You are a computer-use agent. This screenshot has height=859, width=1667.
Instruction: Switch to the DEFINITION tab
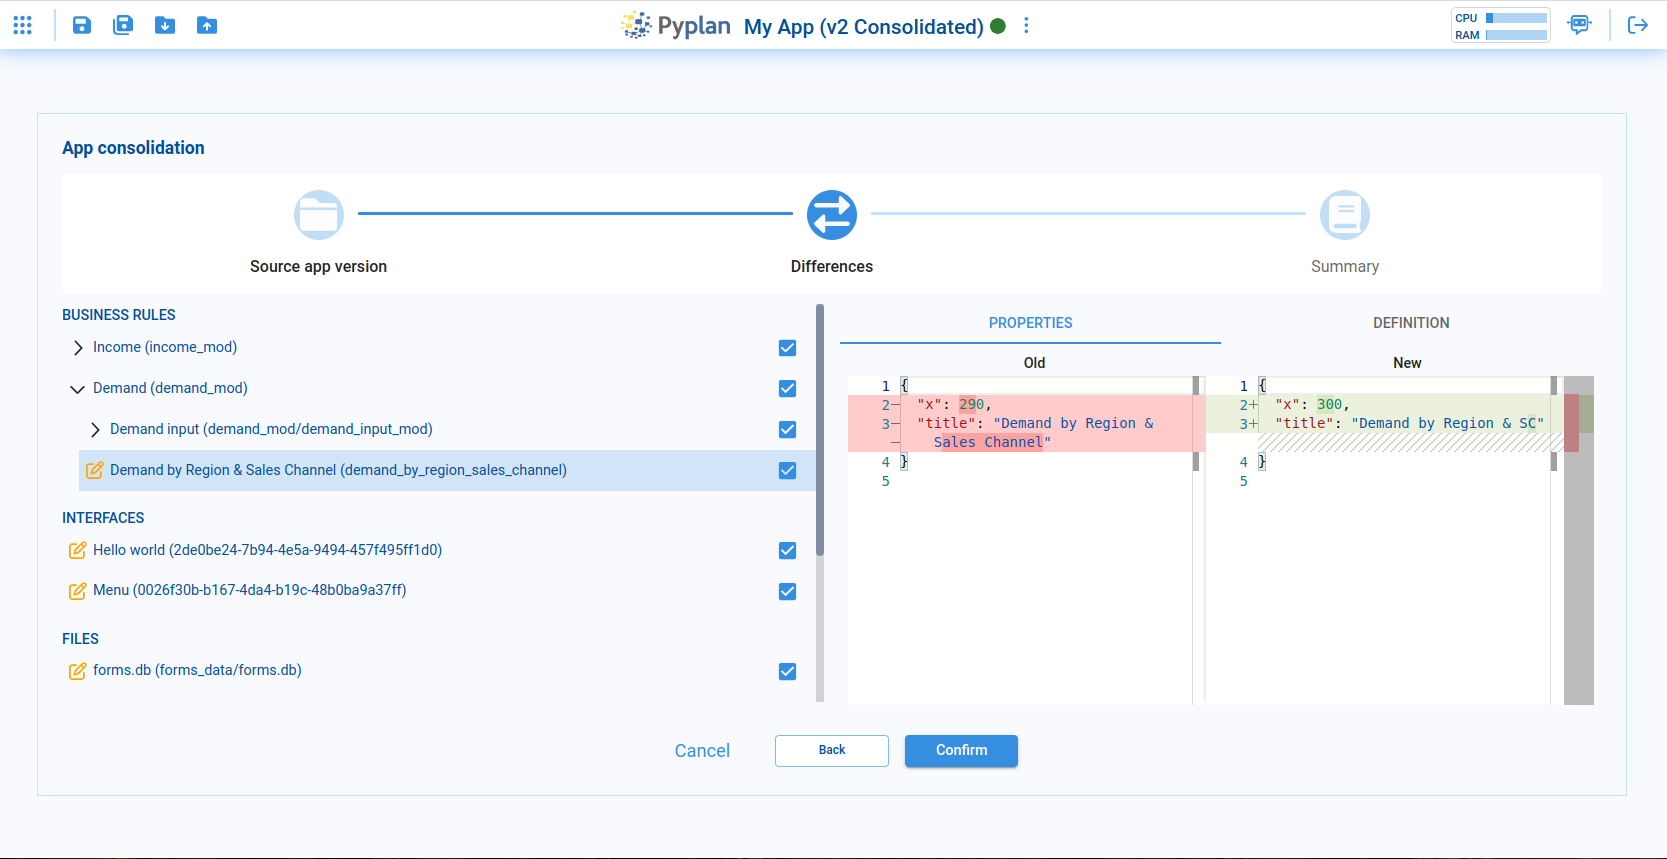(1411, 323)
